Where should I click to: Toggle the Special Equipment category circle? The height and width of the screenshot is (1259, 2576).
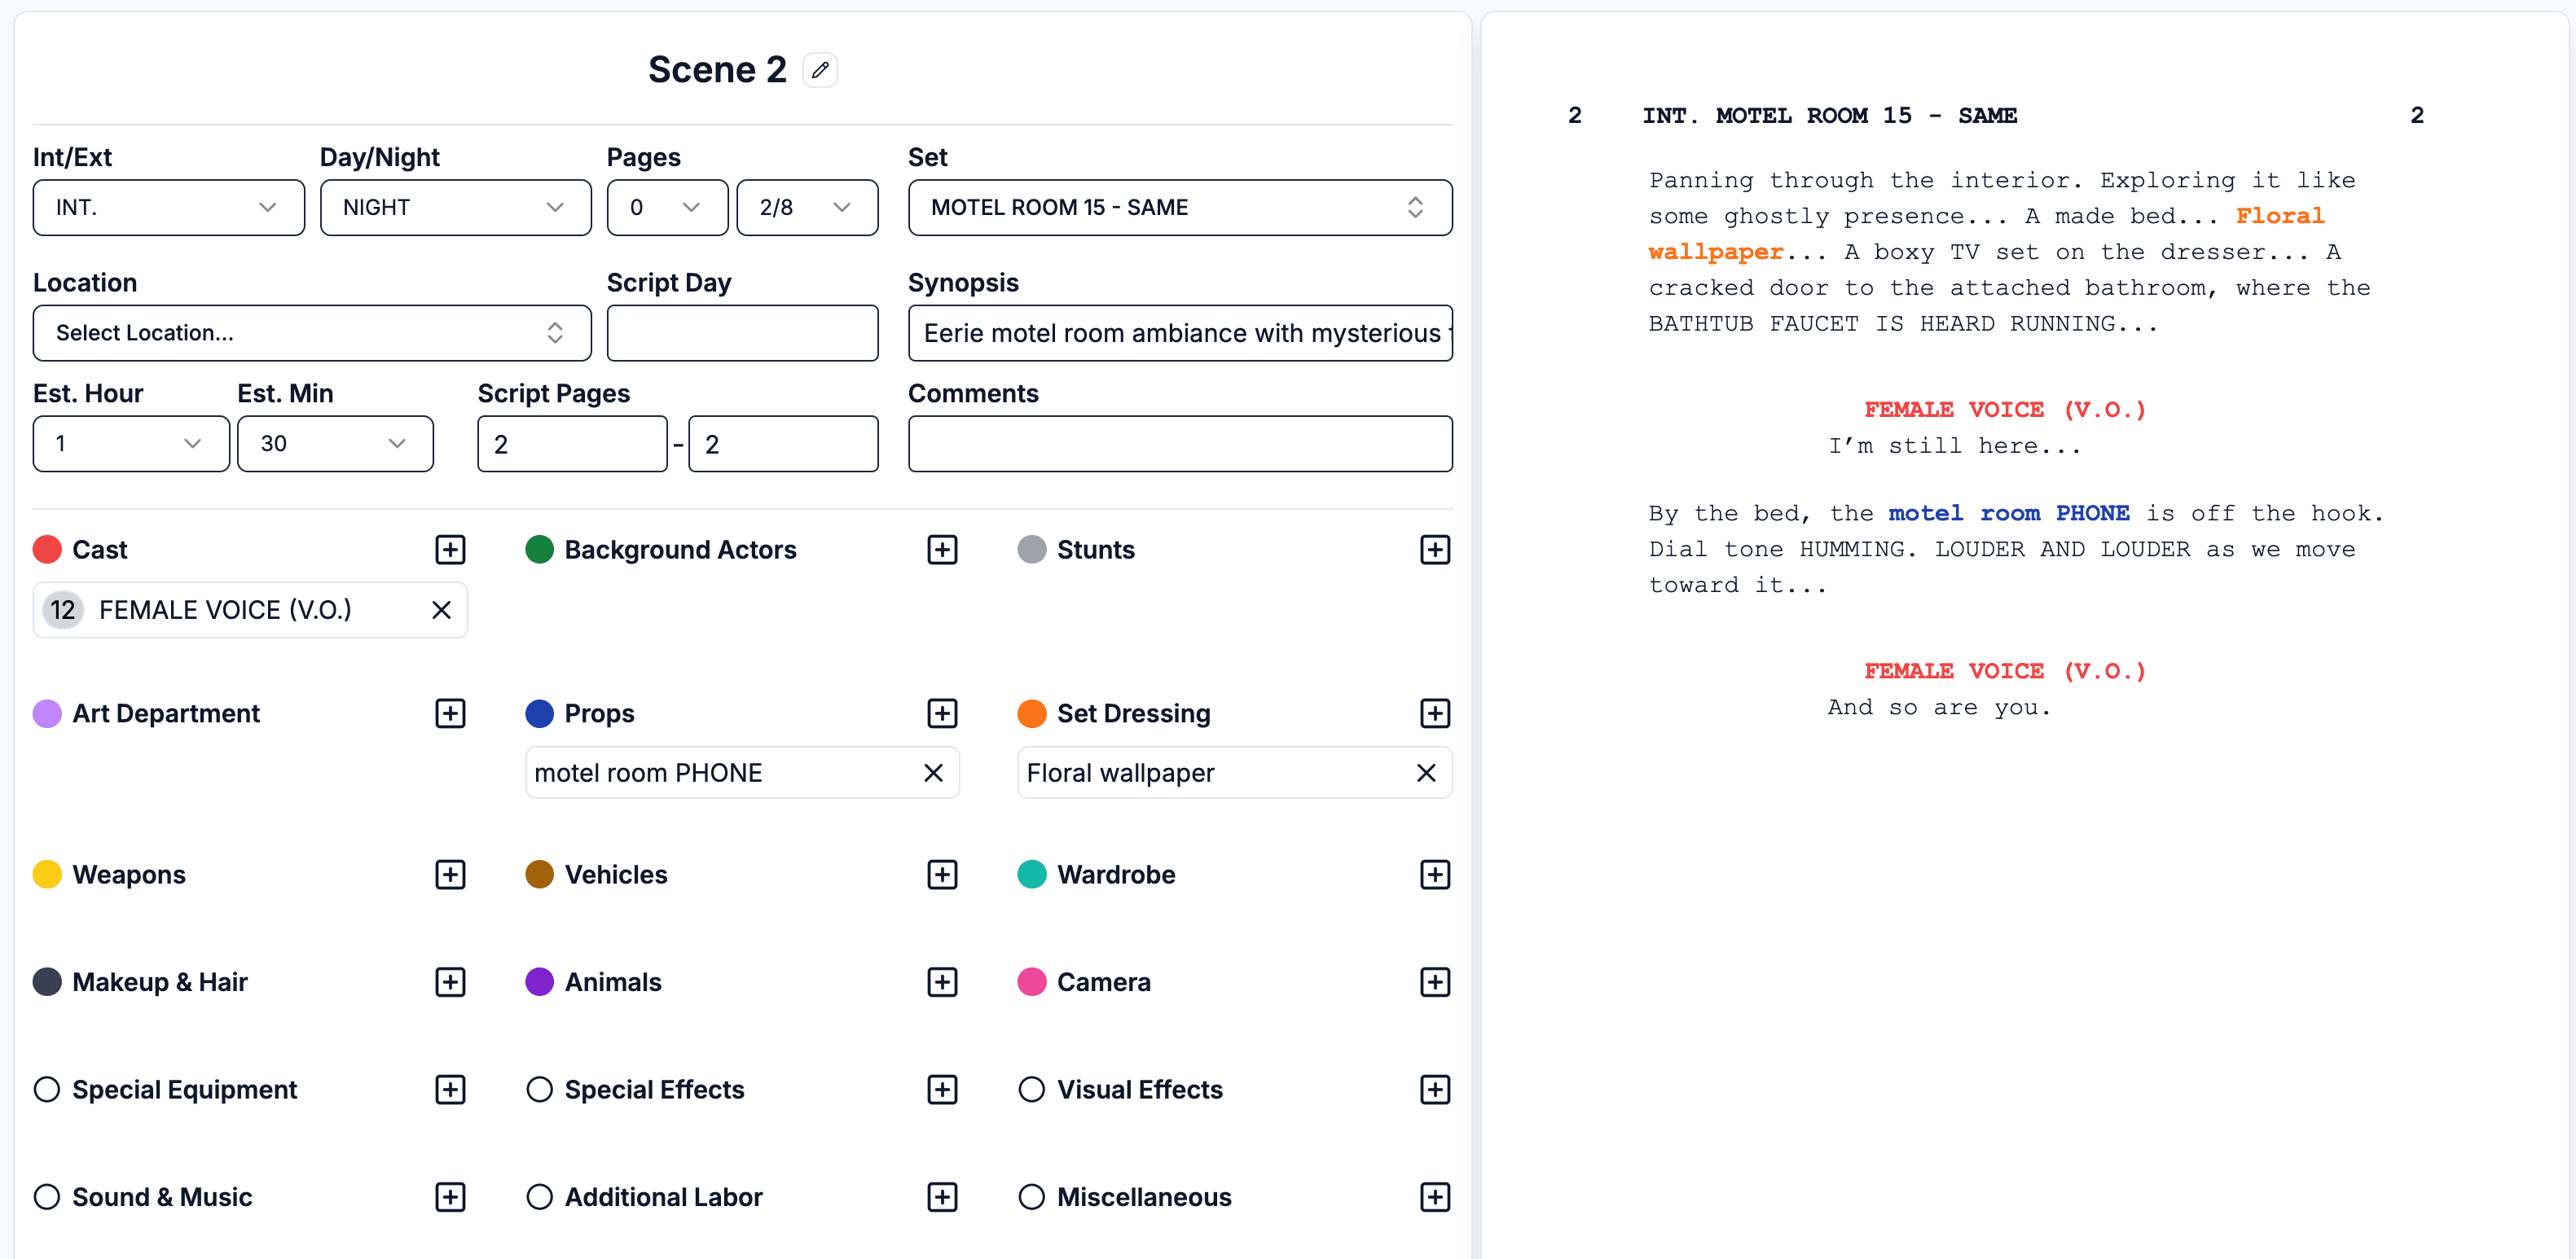click(x=46, y=1089)
